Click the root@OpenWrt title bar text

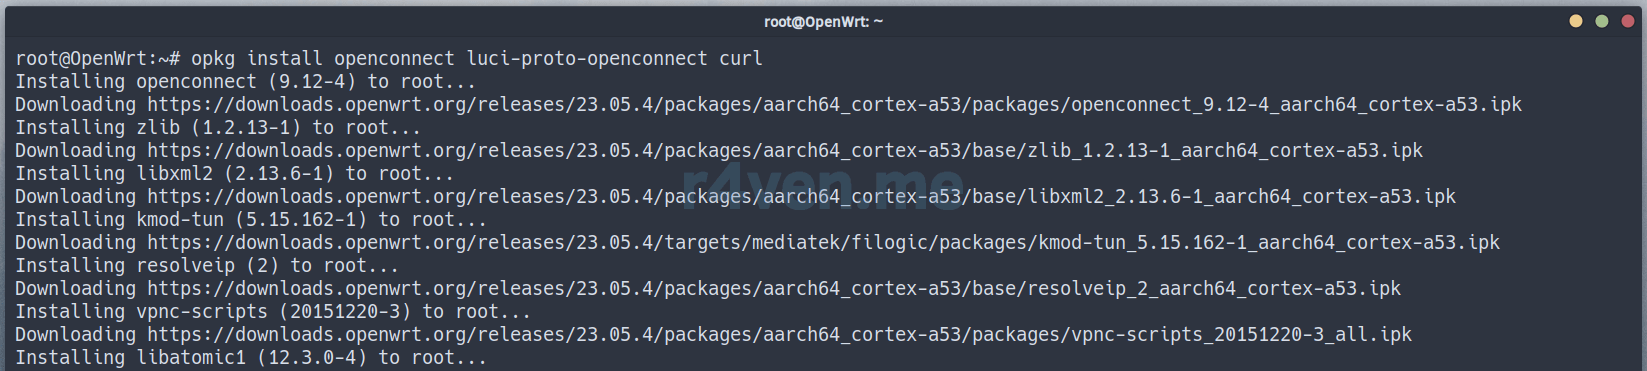pos(823,22)
